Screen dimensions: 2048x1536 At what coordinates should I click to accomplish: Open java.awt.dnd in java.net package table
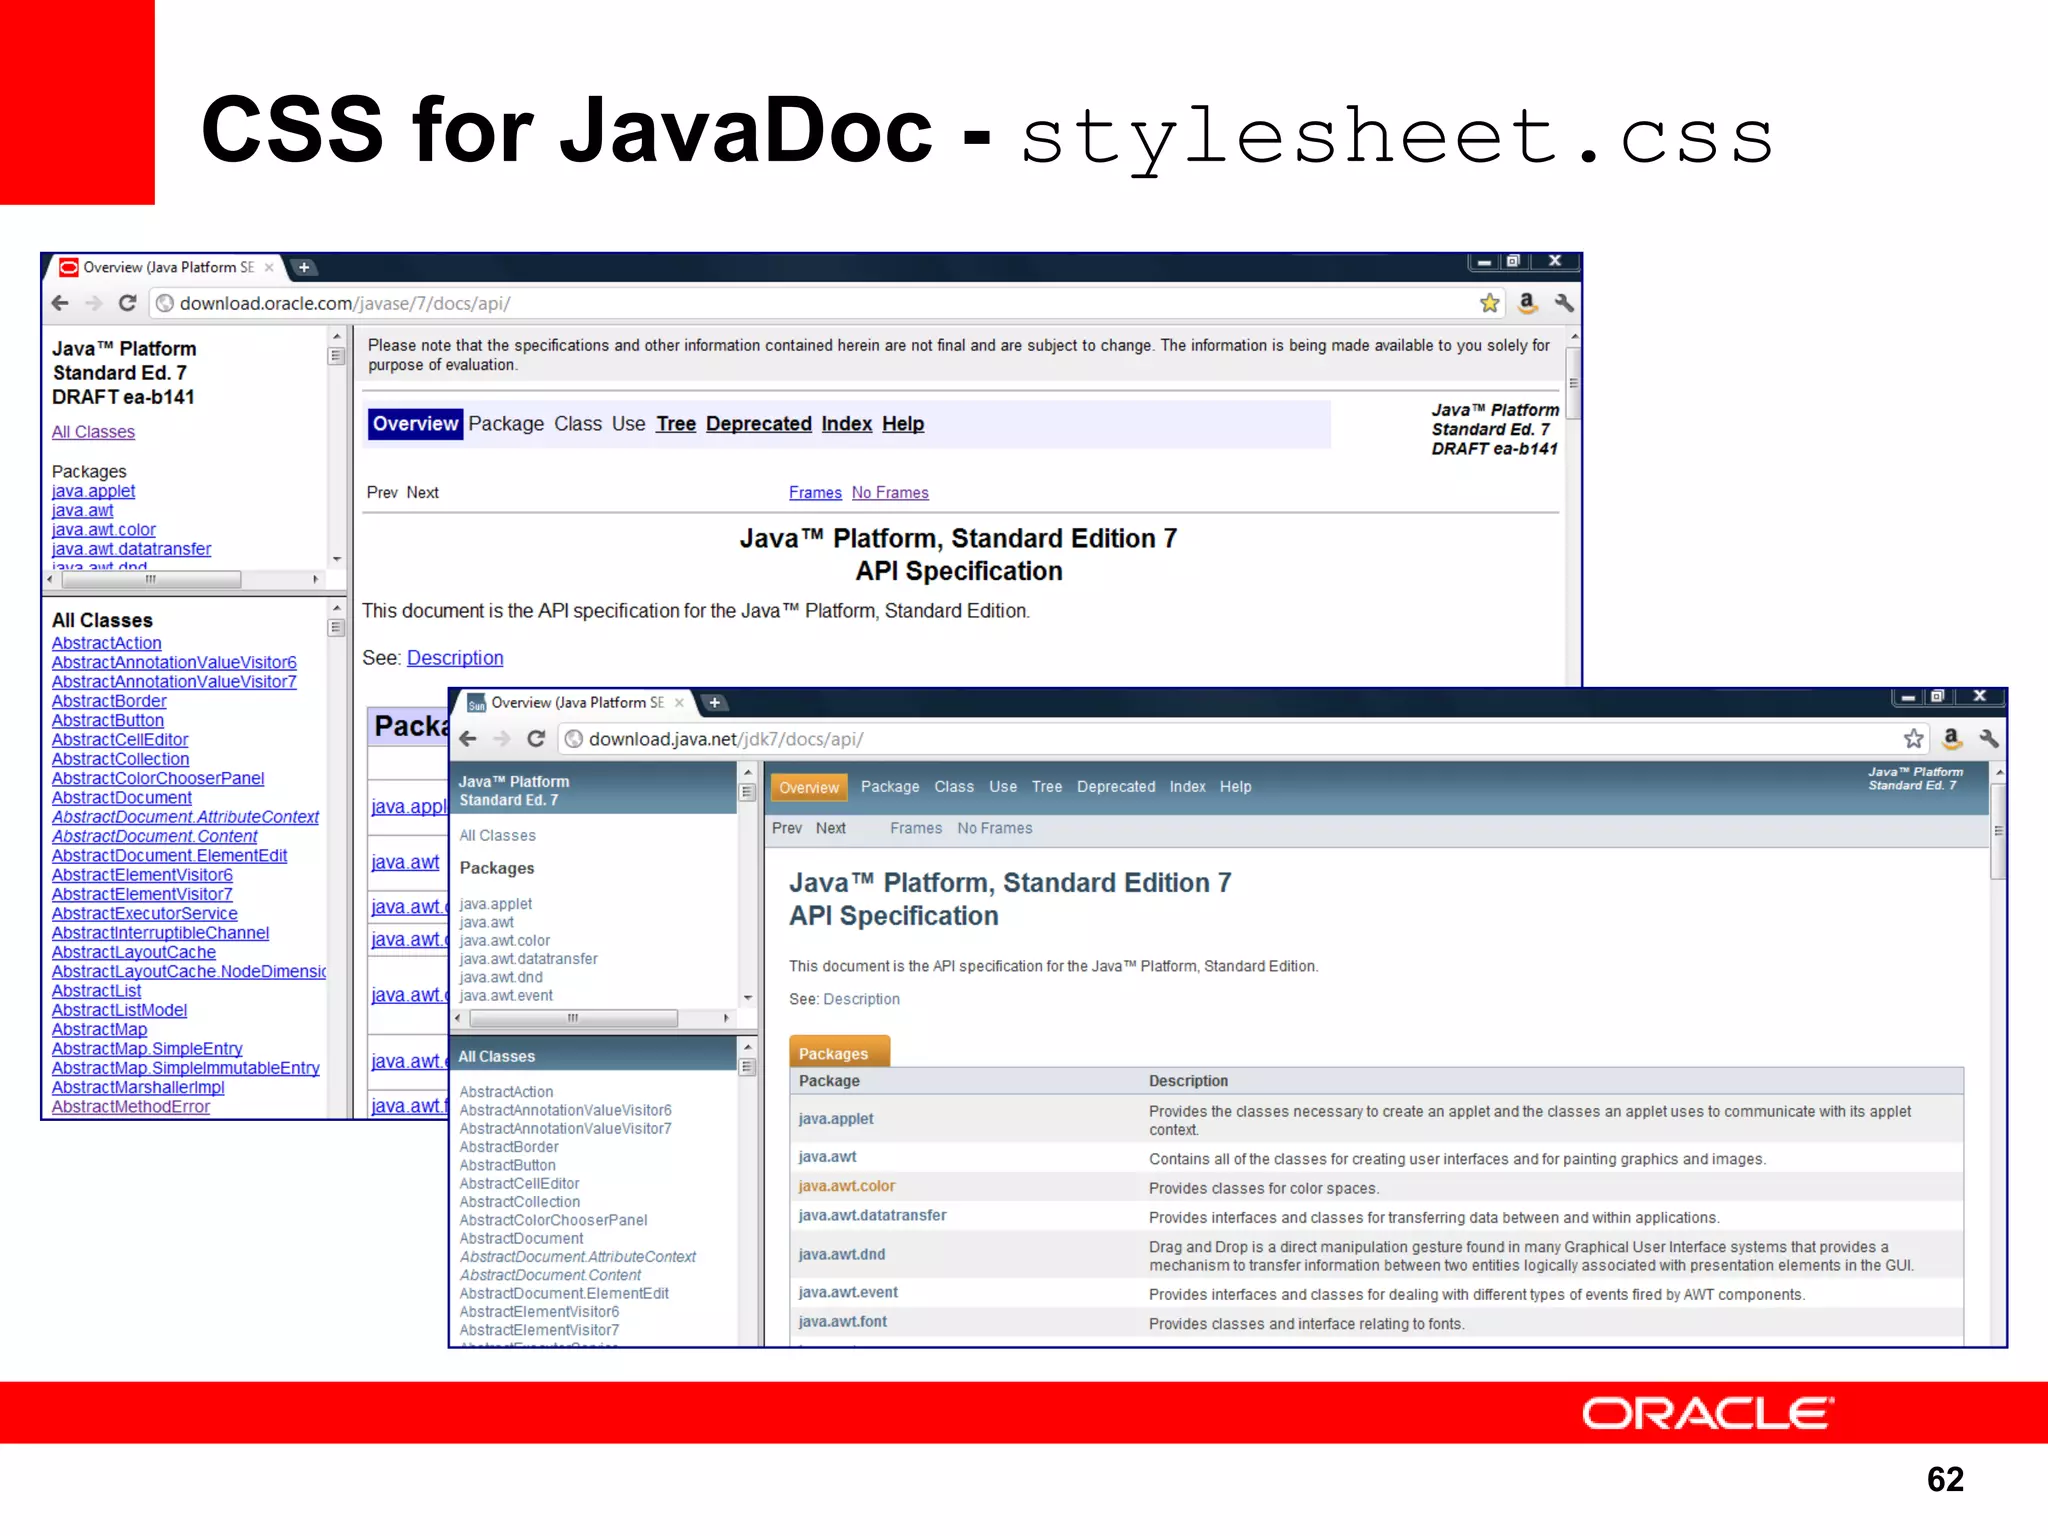coord(842,1254)
